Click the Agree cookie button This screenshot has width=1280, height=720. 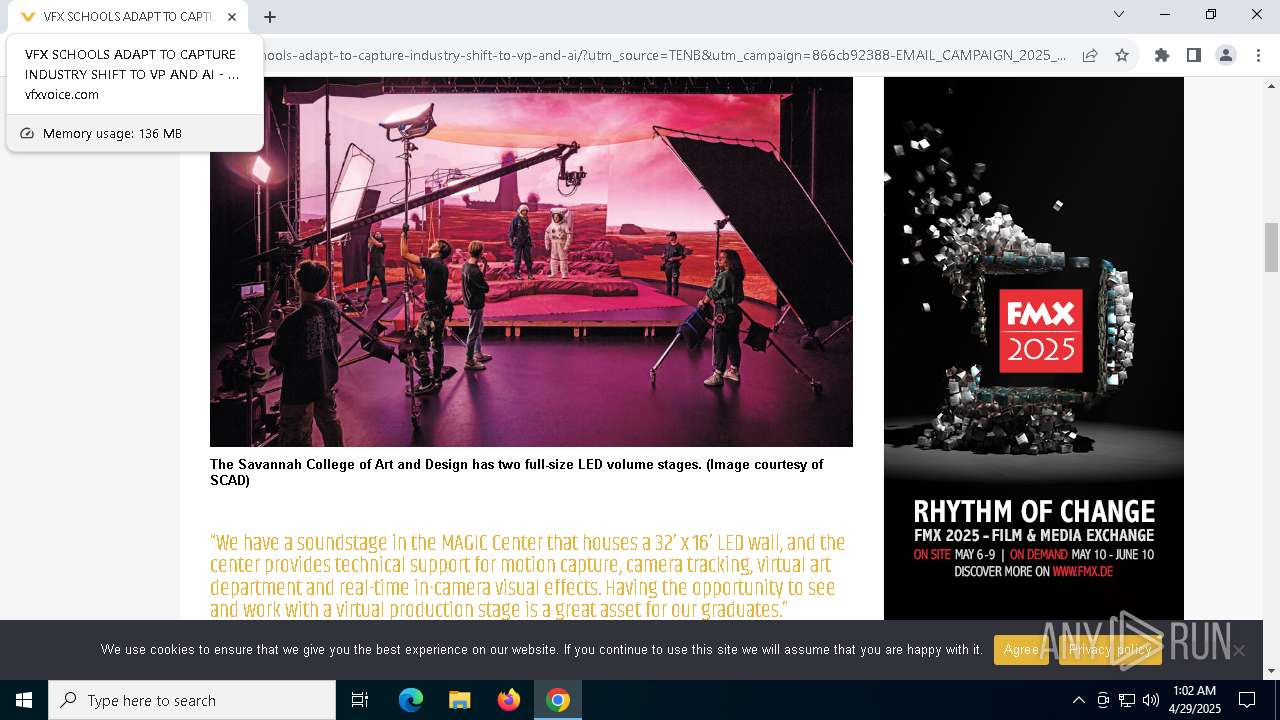tap(1021, 650)
